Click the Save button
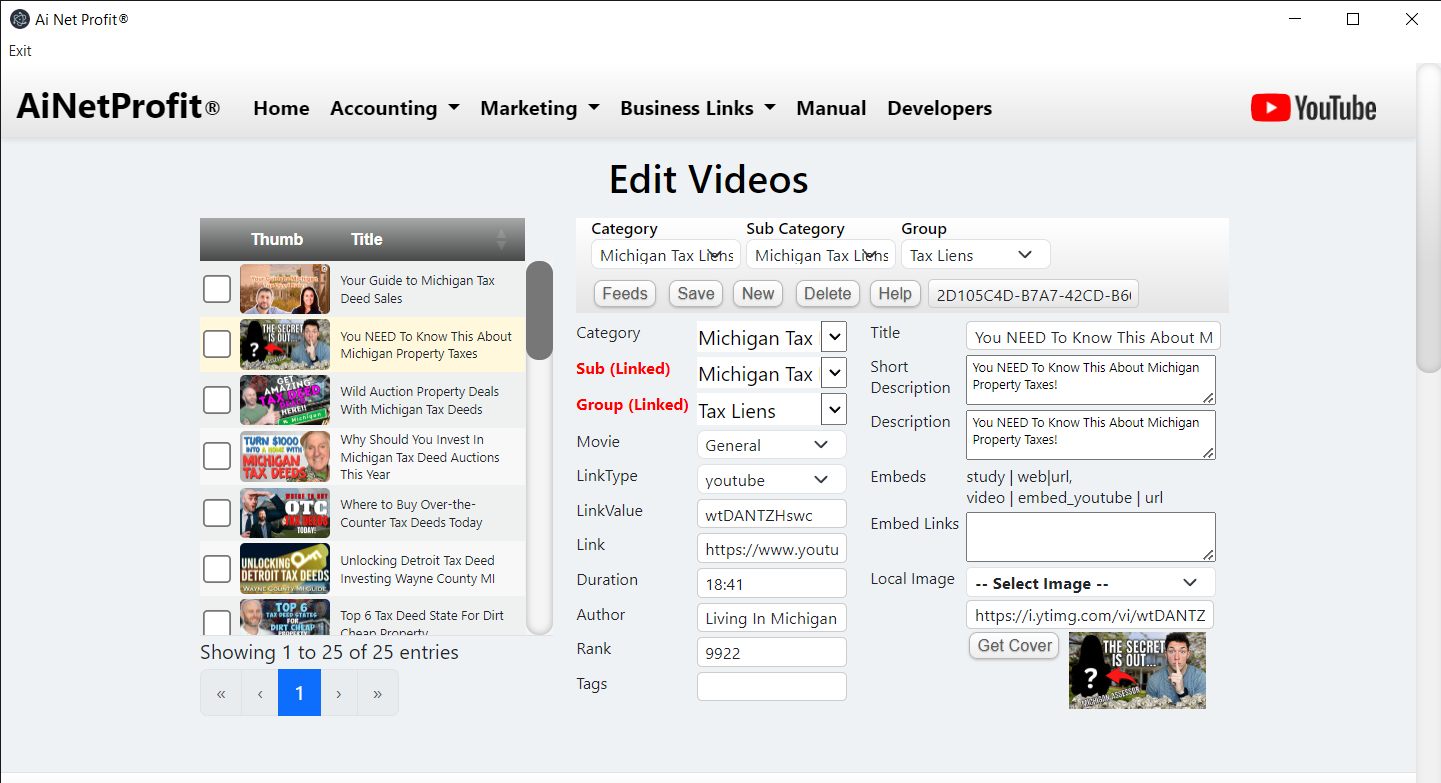This screenshot has height=783, width=1441. tap(695, 293)
